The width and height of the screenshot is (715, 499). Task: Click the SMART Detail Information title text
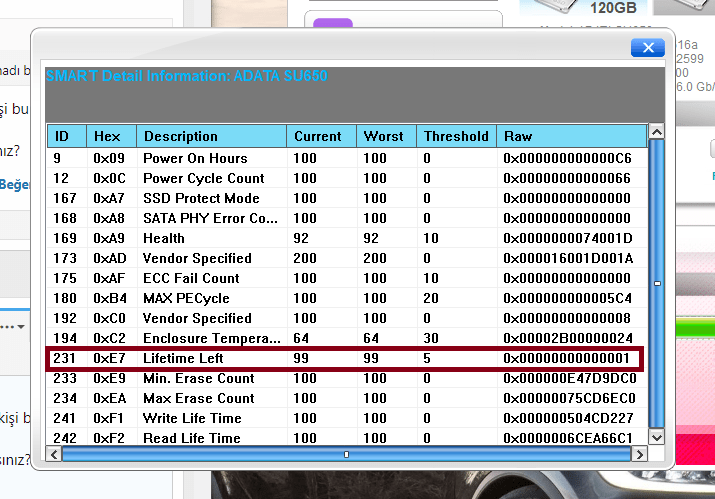coord(187,76)
